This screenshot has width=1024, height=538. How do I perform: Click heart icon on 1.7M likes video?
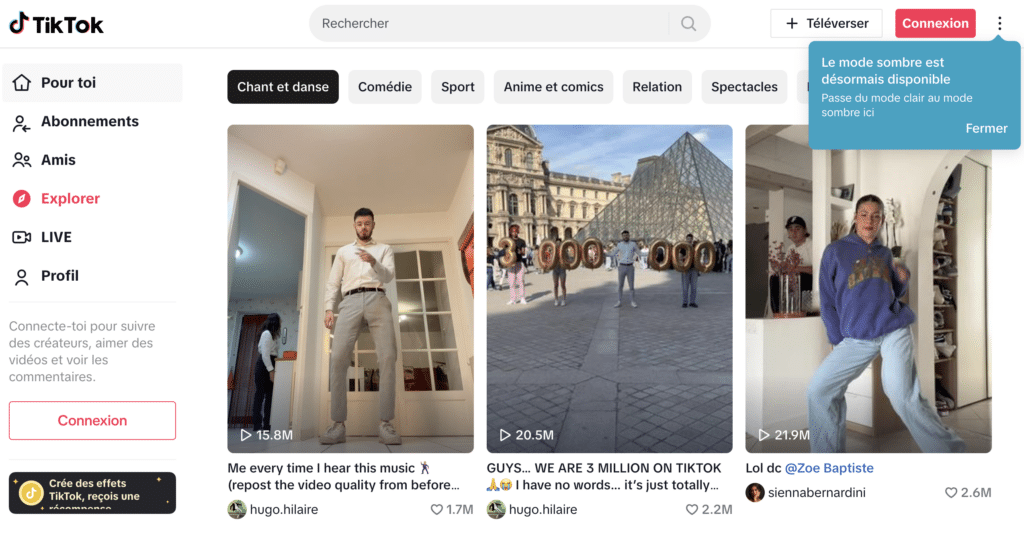(436, 509)
